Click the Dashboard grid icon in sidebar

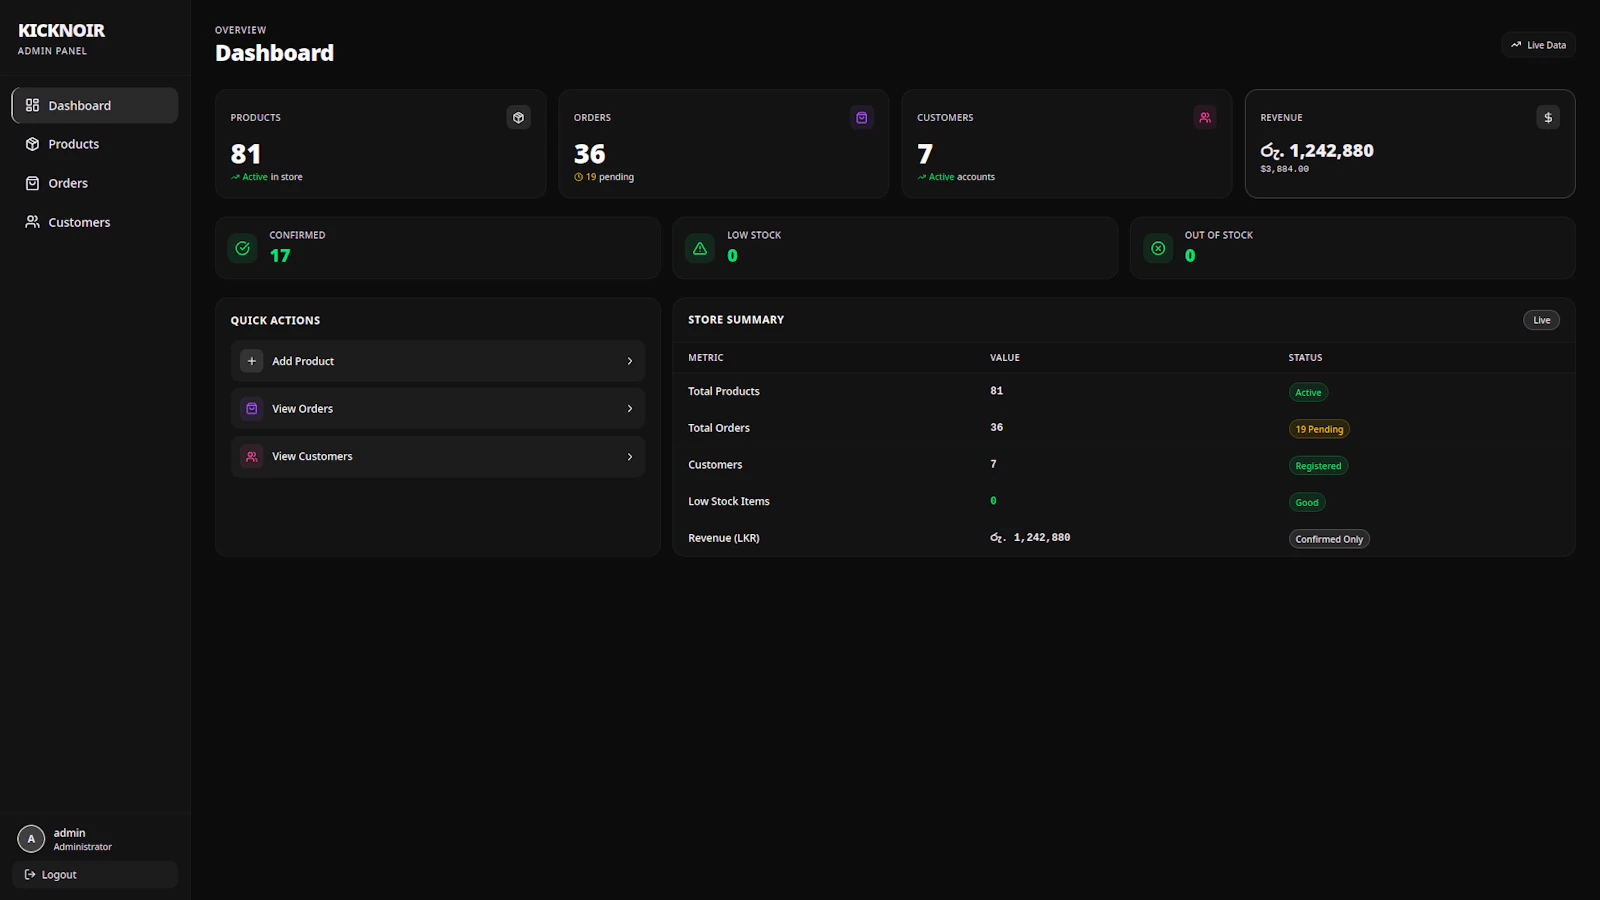(32, 105)
